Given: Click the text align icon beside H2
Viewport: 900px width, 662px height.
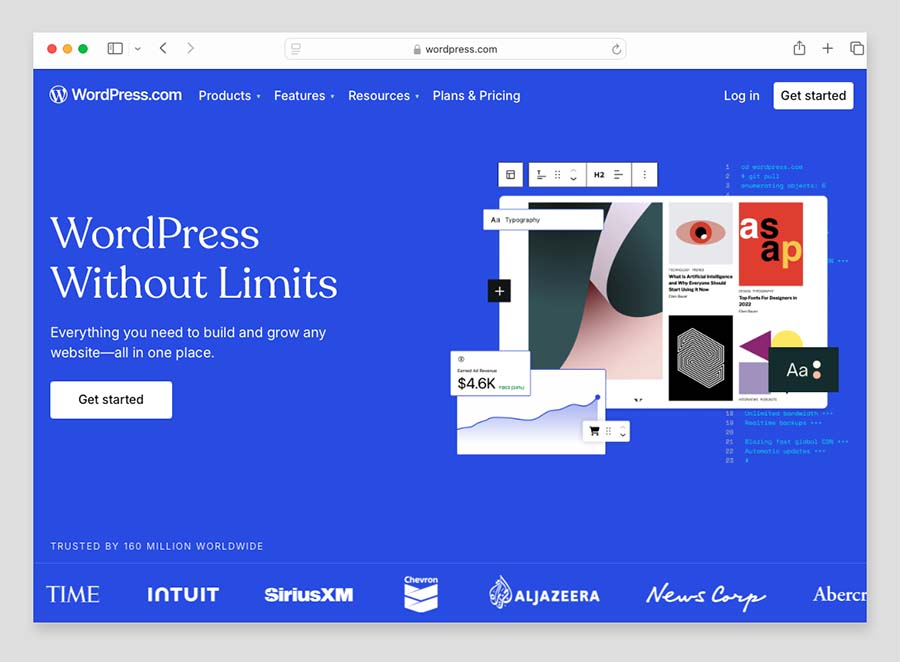Looking at the screenshot, I should [x=618, y=175].
